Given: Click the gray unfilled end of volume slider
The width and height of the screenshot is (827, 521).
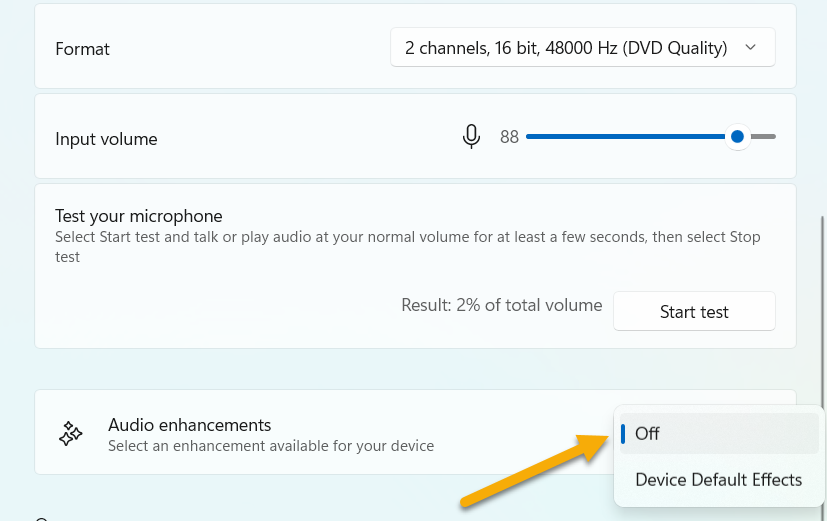Looking at the screenshot, I should click(764, 137).
